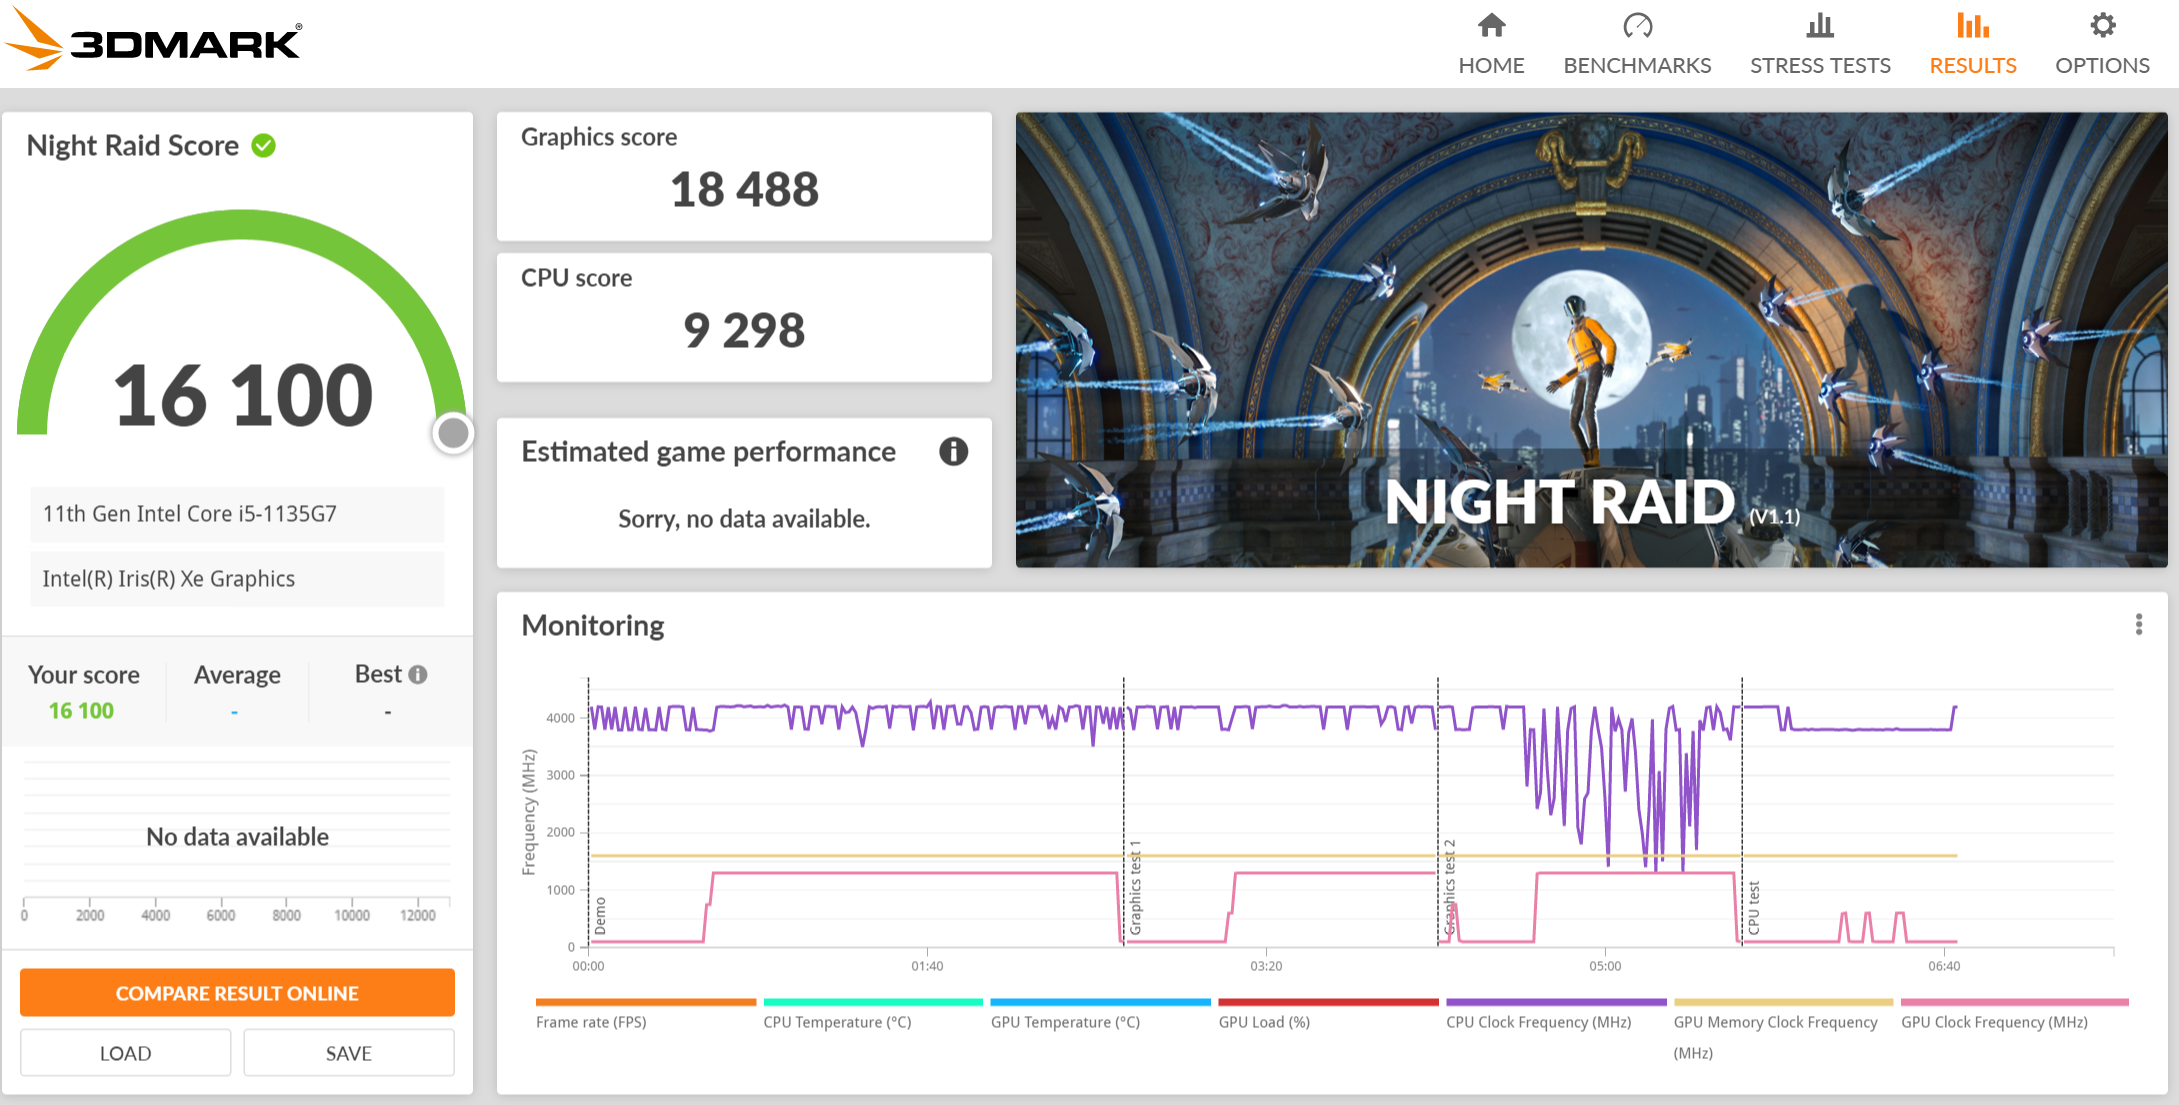Viewport: 2179px width, 1105px height.
Task: Click the Demo marker in the chart
Action: tap(600, 916)
